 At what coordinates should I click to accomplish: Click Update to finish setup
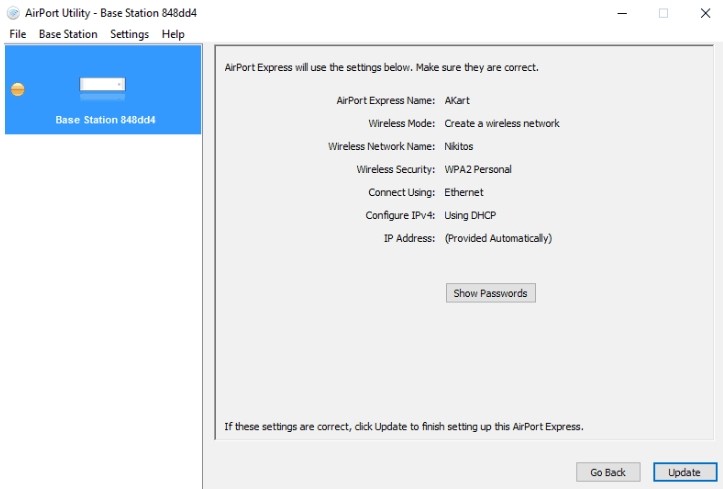(x=685, y=472)
